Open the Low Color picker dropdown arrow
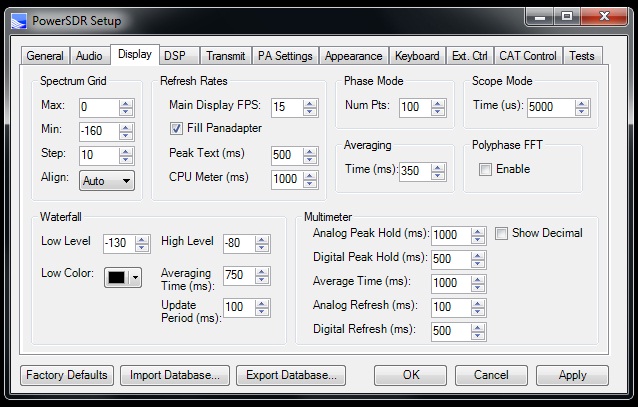 pyautogui.click(x=135, y=278)
